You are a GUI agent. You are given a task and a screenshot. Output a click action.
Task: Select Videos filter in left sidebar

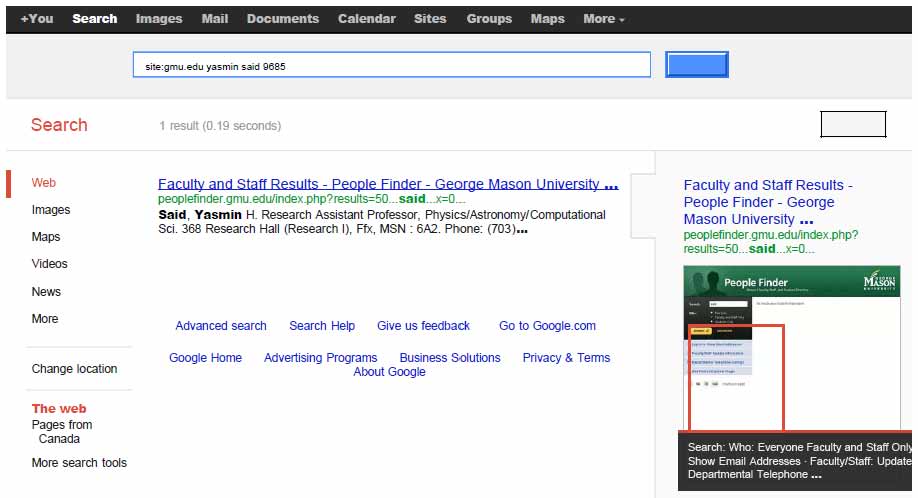pos(50,264)
